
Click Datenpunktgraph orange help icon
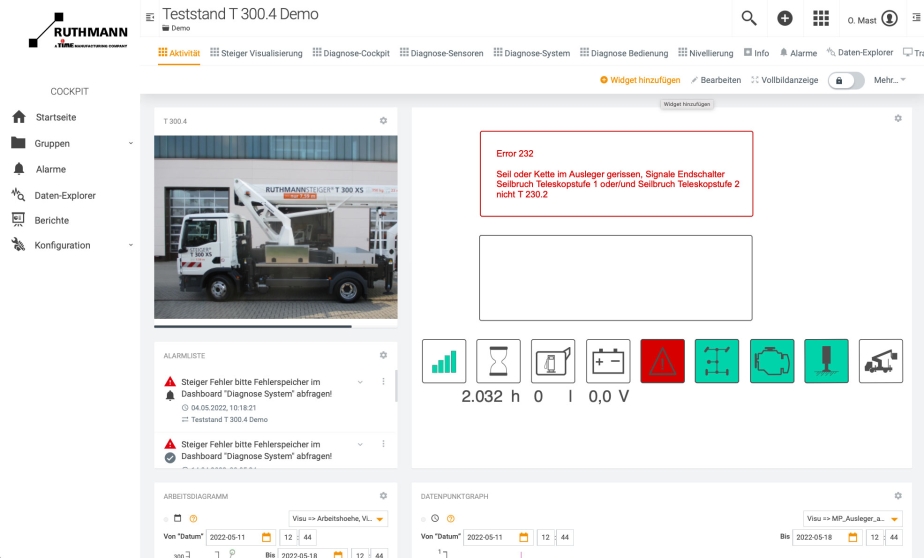tap(451, 519)
